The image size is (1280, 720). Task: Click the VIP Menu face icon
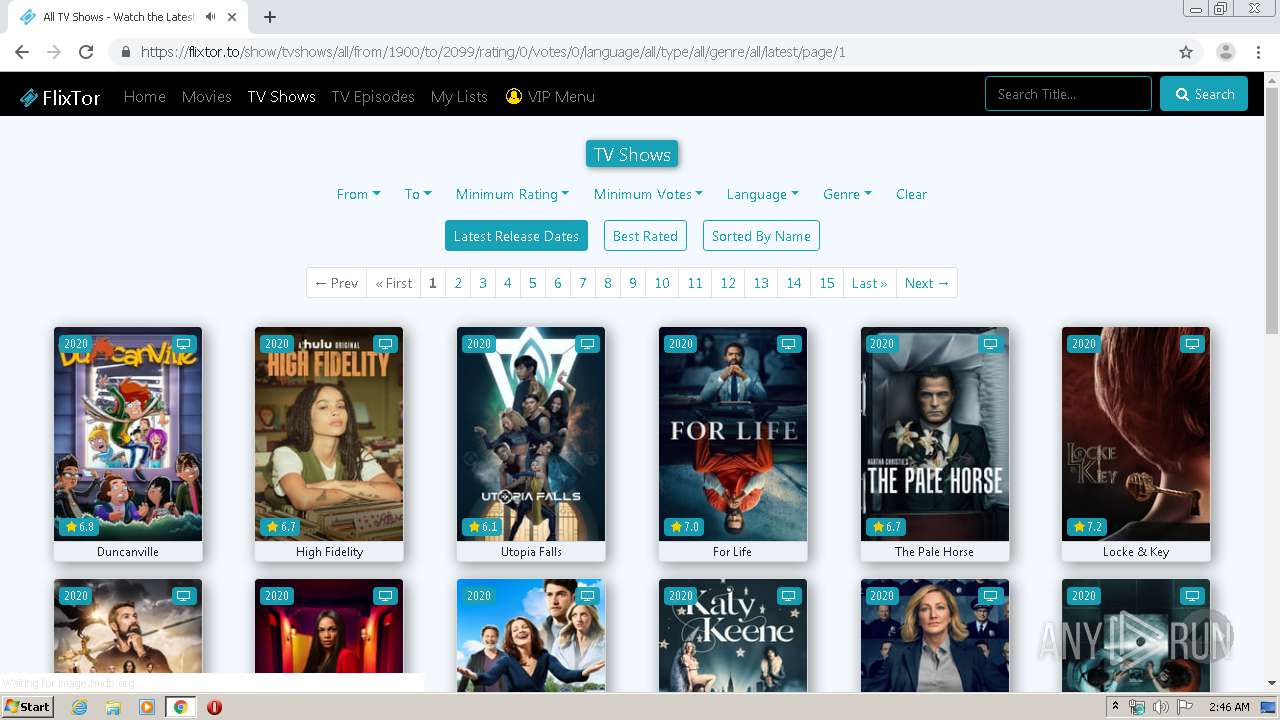pos(514,96)
